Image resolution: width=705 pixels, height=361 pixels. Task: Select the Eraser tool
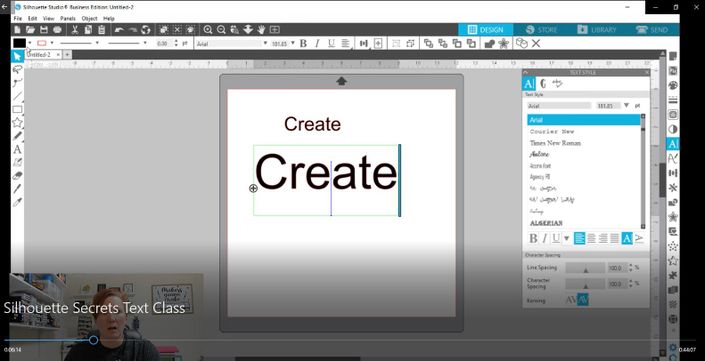17,175
